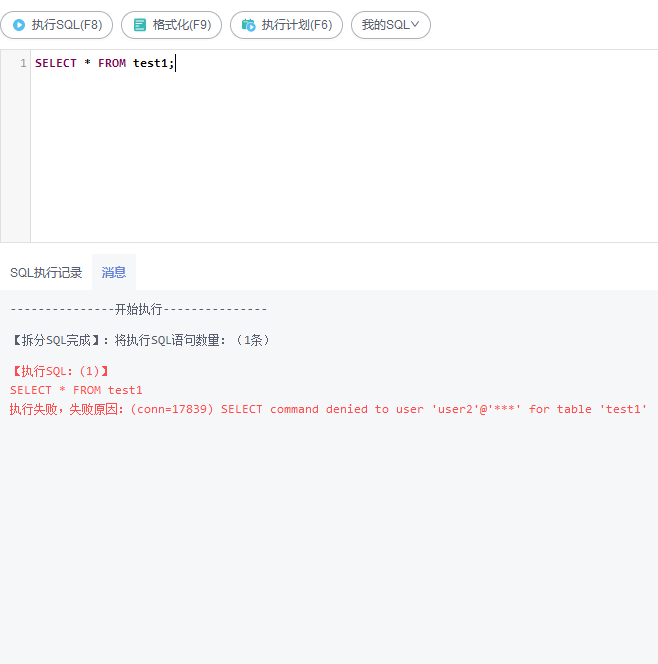Viewport: 658px width, 664px height.
Task: Run the query with the 执行SQL(F8) label
Action: 67,25
